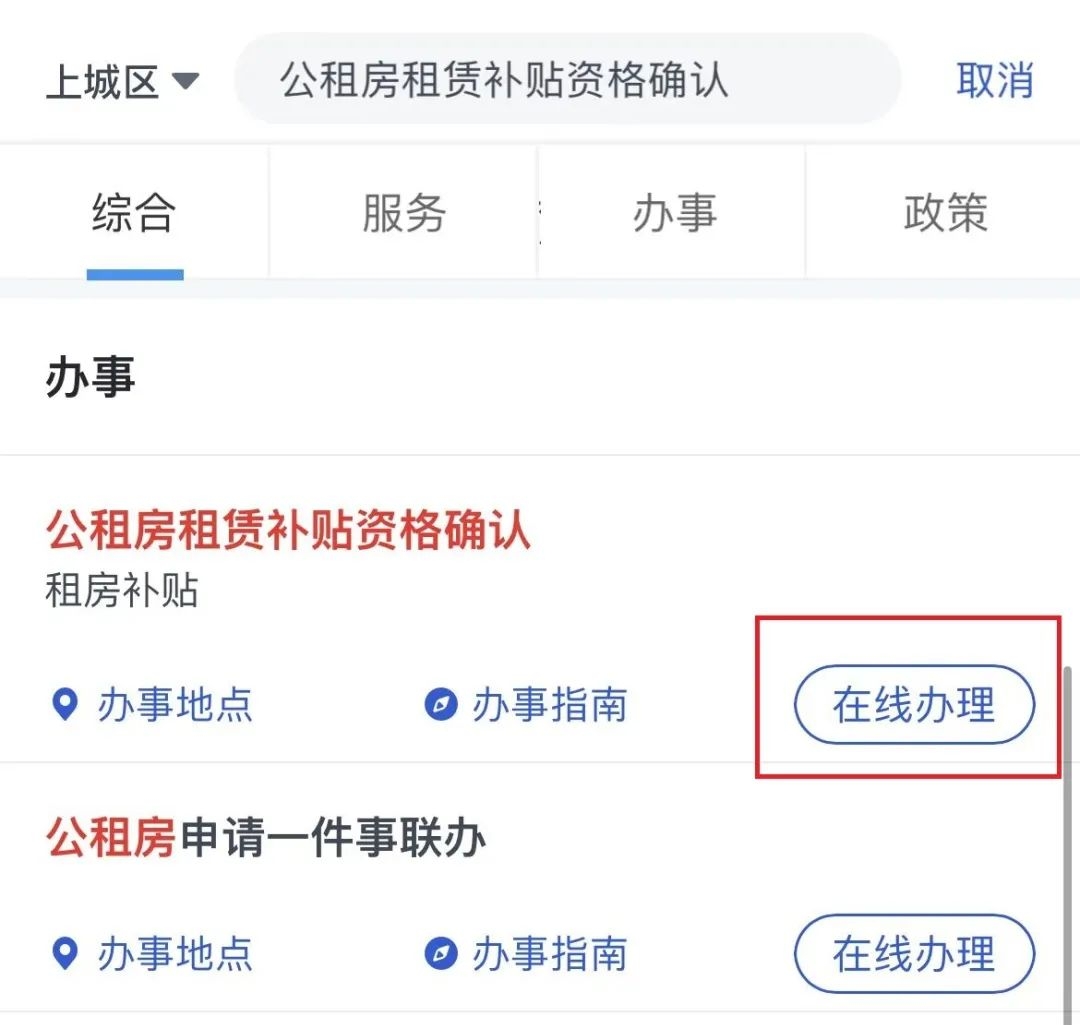The width and height of the screenshot is (1080, 1025).
Task: Switch to the 服务 tab
Action: (404, 212)
